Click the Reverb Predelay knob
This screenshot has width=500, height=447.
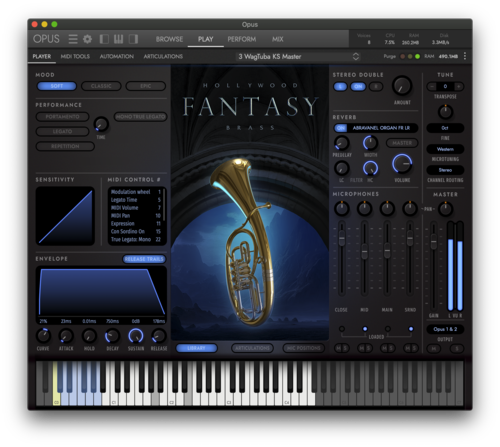click(x=342, y=143)
